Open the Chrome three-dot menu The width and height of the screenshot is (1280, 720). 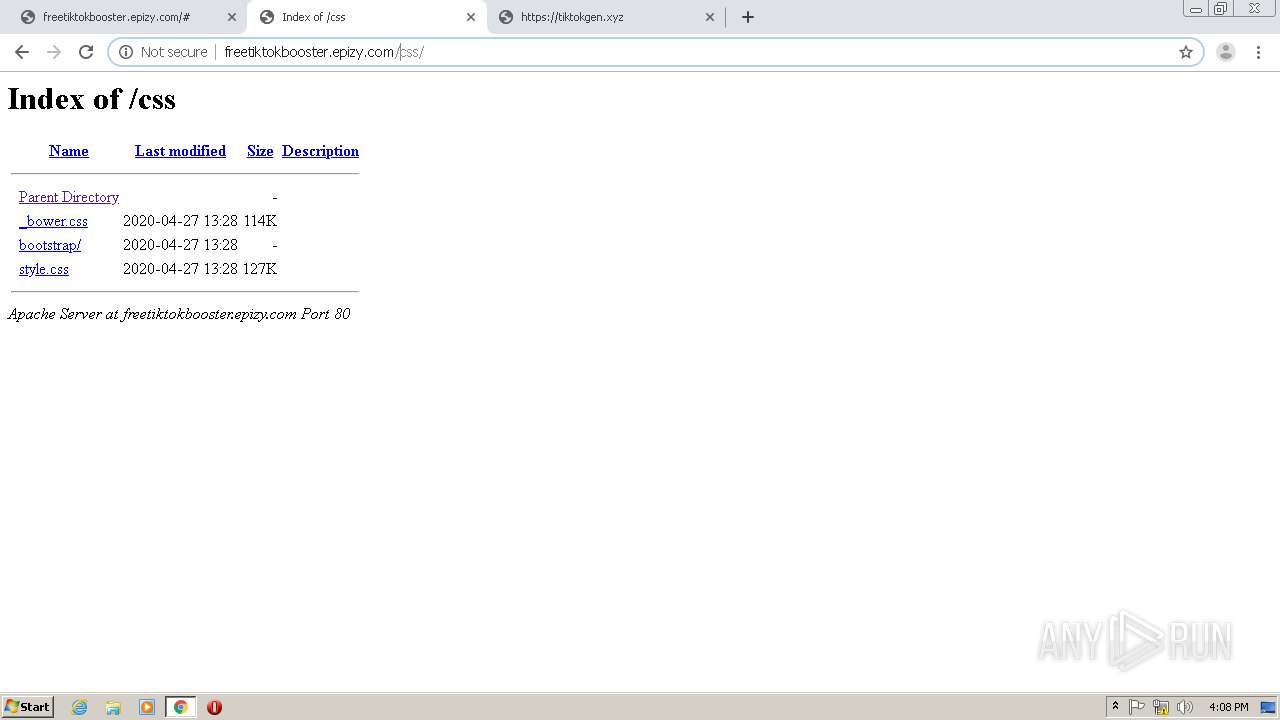[x=1258, y=52]
